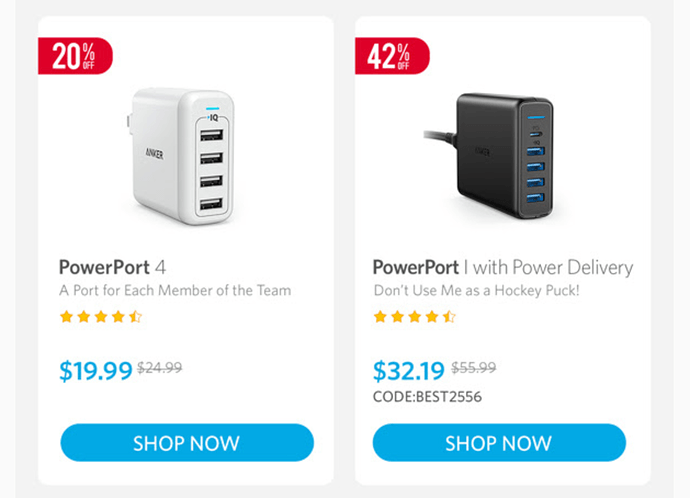Click 'A Port for Each Member of the Team' tagline
The width and height of the screenshot is (690, 498).
click(175, 290)
